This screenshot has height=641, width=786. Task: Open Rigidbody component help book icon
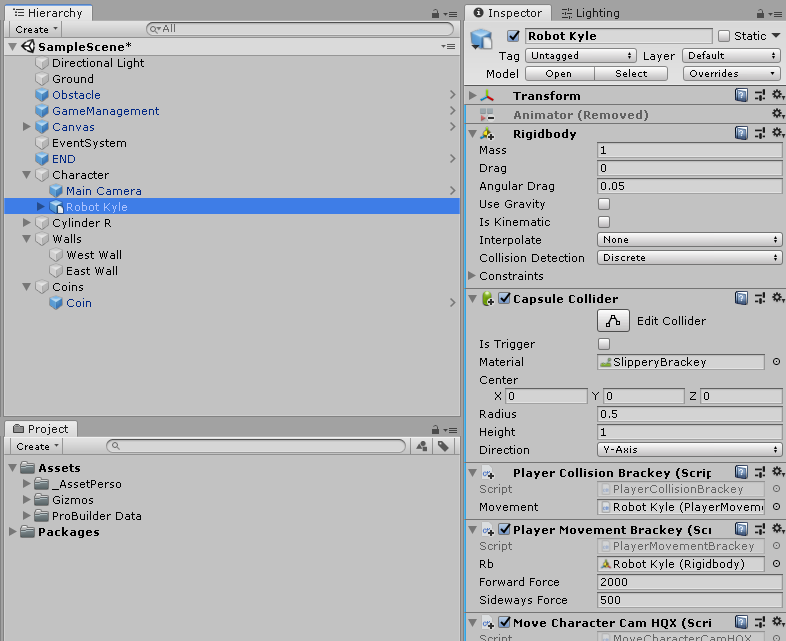(741, 133)
